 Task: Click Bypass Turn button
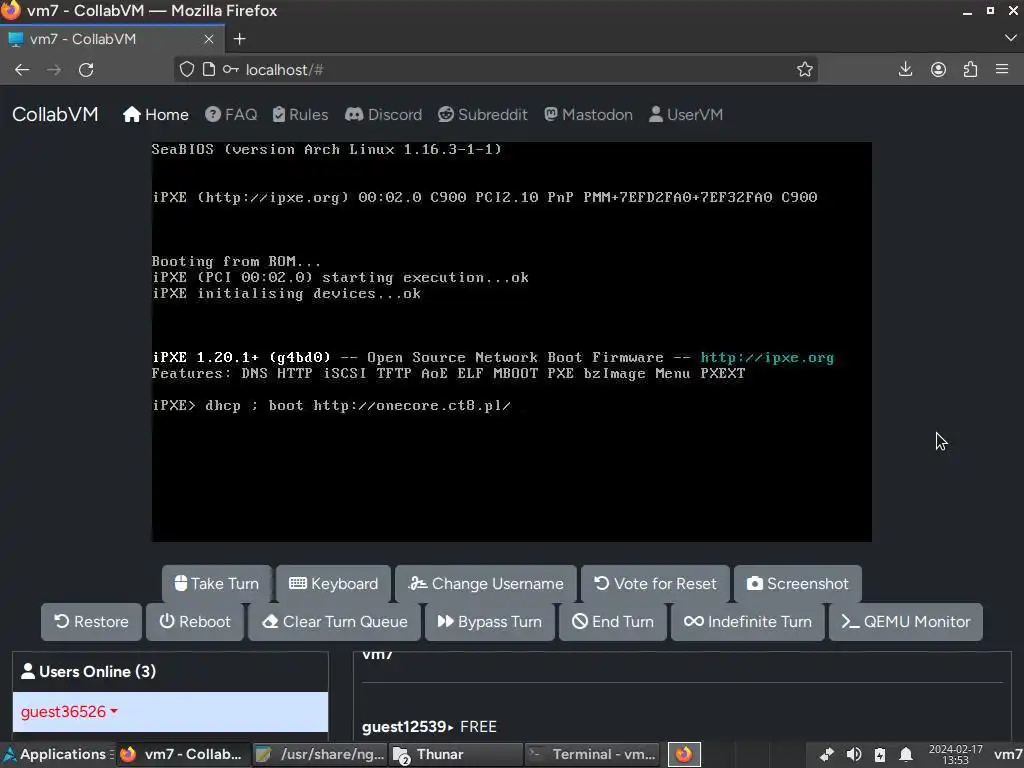click(x=490, y=622)
